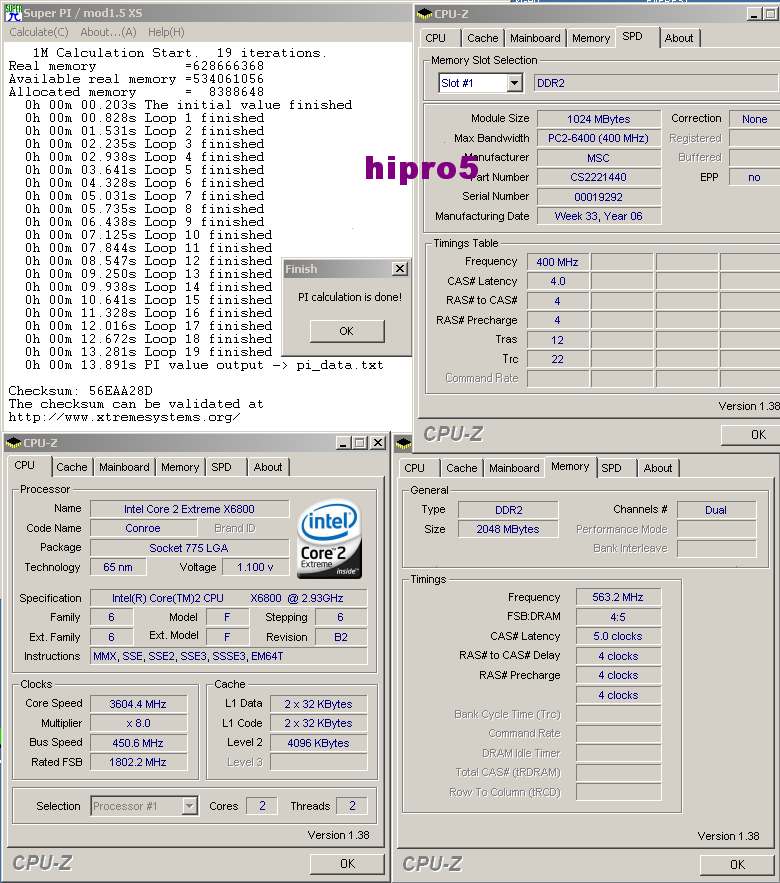
Task: Open About tab in Memory window
Action: click(x=658, y=469)
